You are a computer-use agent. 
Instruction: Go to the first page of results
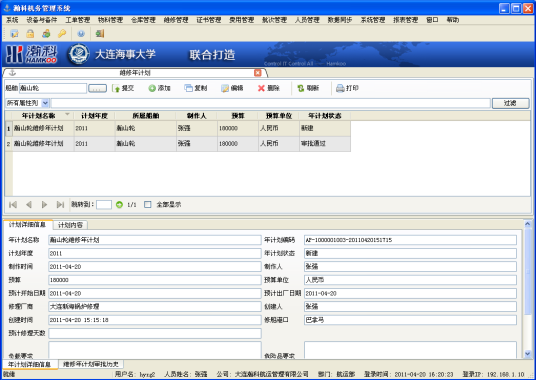[13, 205]
